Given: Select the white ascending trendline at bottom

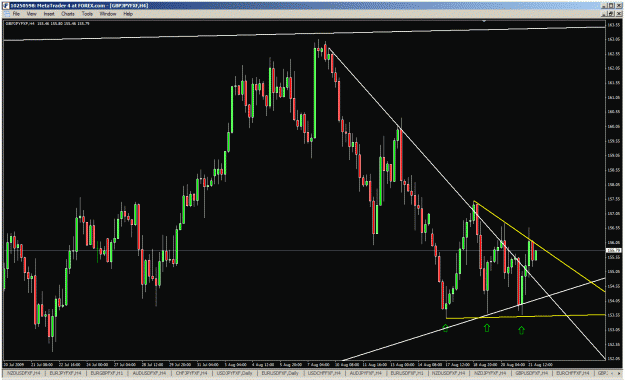Looking at the screenshot, I should point(474,319).
